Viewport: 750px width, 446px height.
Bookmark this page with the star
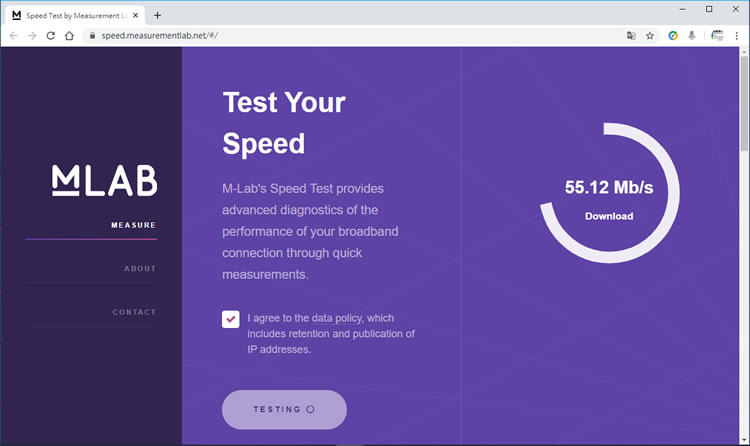(x=650, y=35)
